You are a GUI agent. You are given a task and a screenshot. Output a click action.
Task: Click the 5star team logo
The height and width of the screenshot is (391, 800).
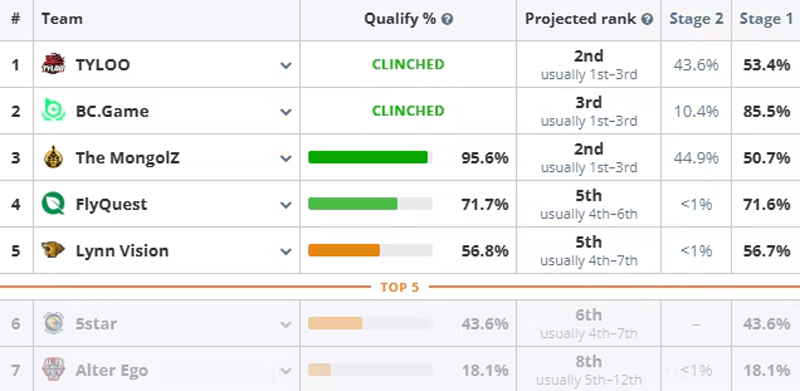[x=54, y=324]
